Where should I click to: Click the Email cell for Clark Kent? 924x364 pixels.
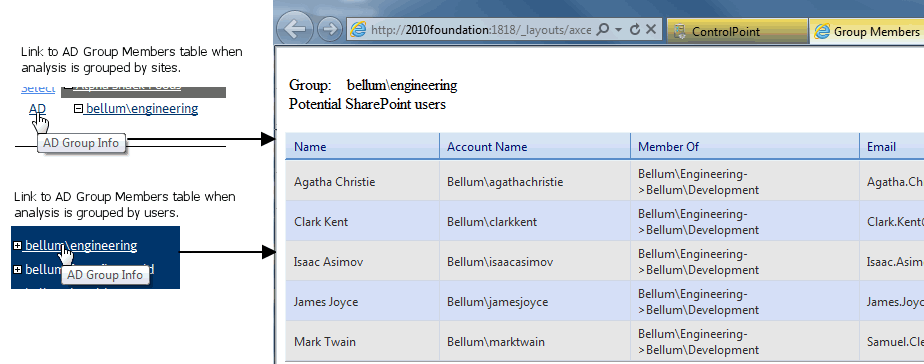click(x=892, y=221)
